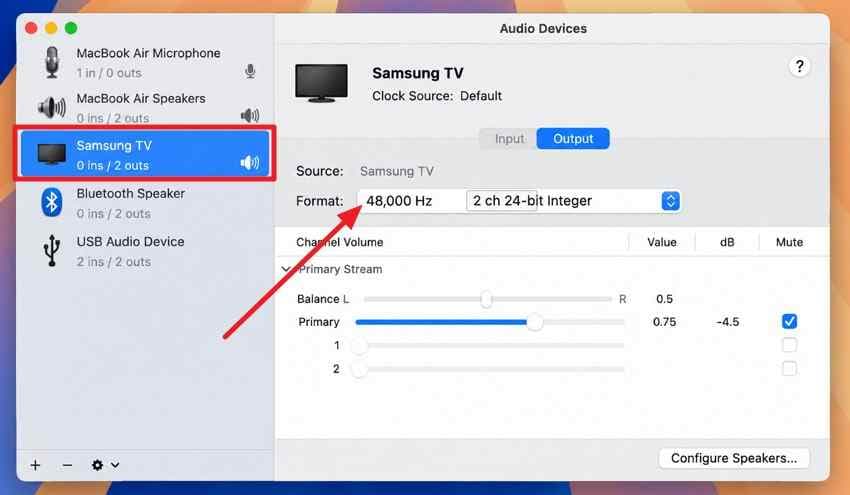850x495 pixels.
Task: Click the Primary volume slider knob
Action: [535, 322]
